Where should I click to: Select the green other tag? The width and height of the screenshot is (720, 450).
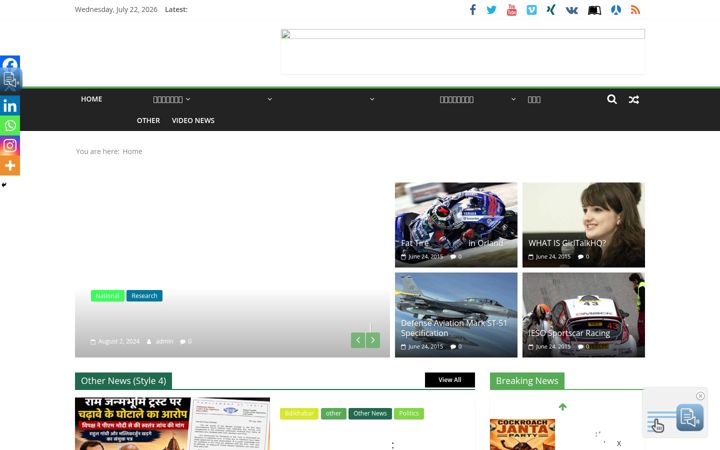coord(333,413)
